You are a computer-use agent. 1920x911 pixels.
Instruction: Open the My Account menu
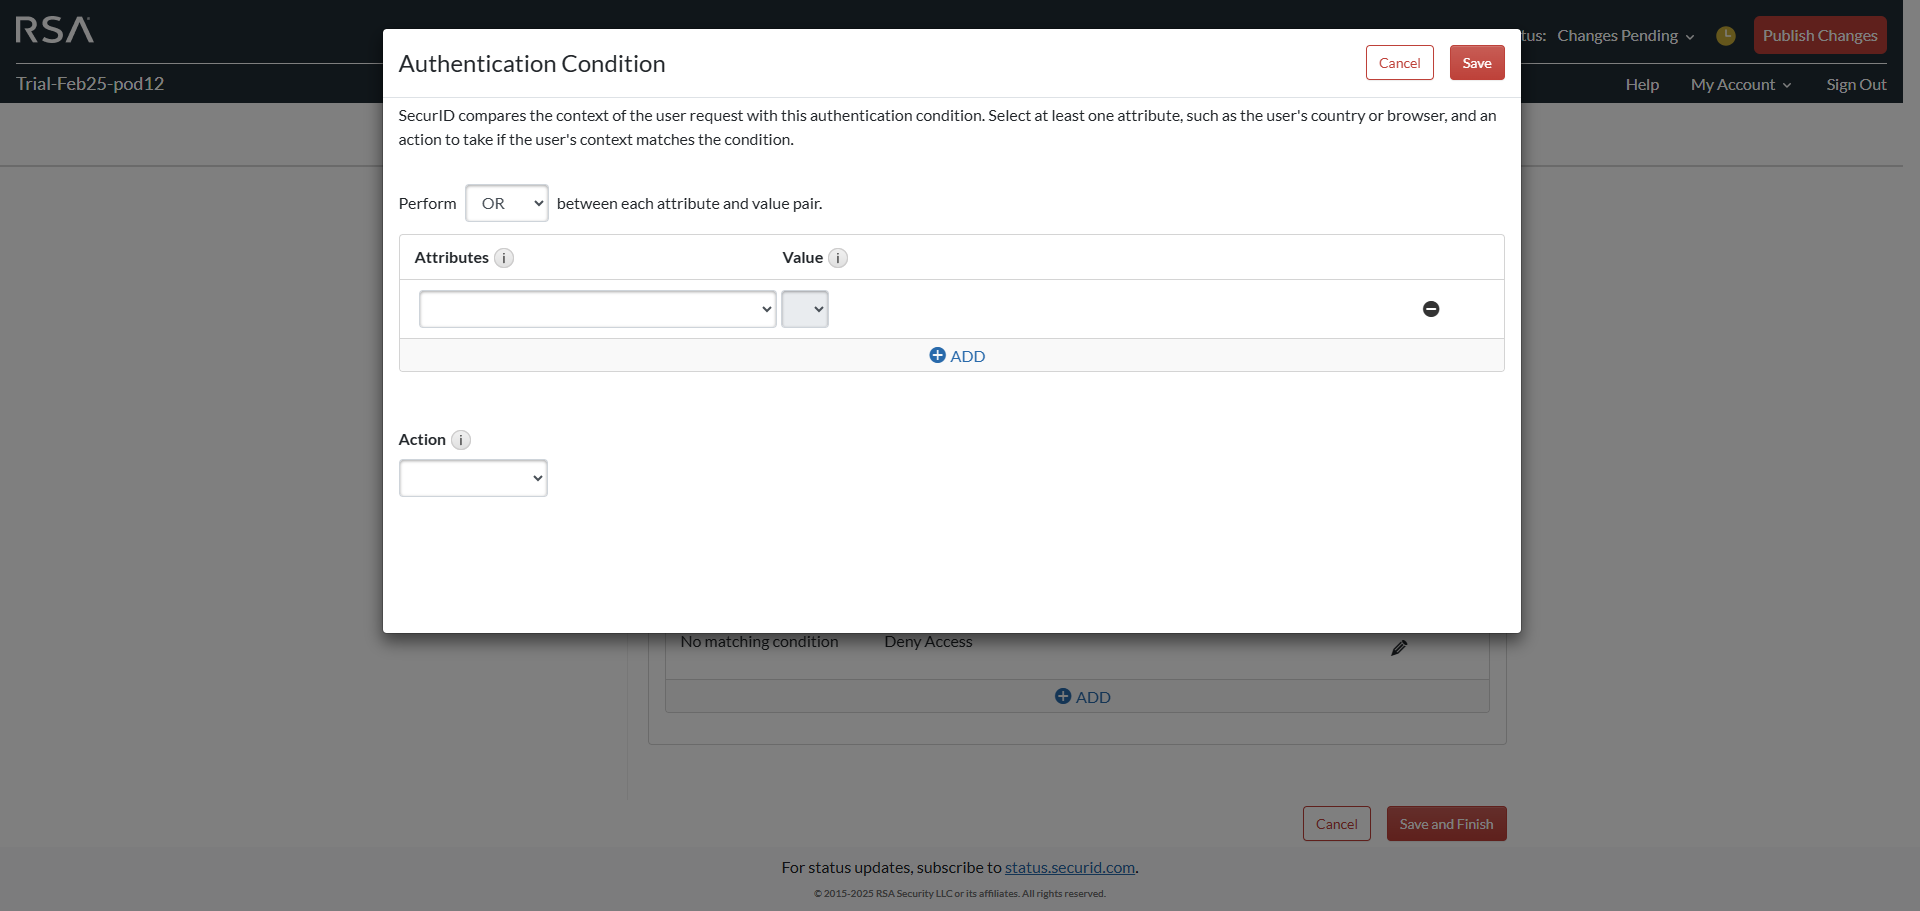1740,84
